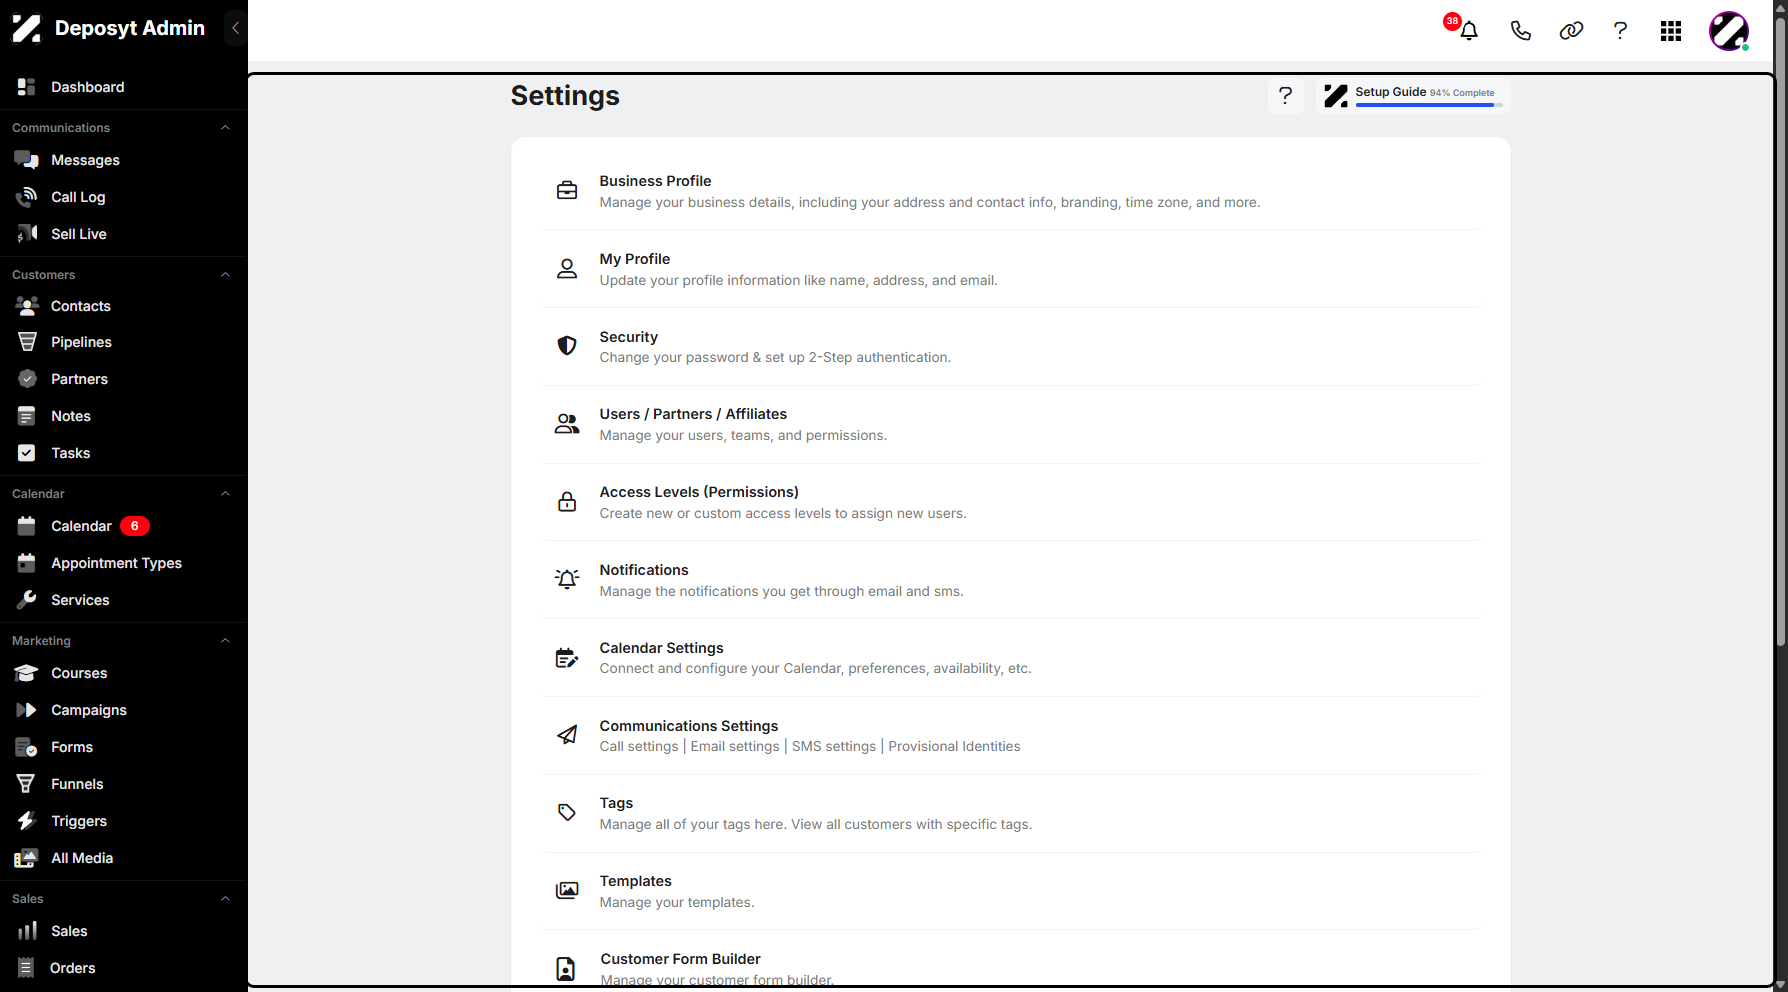1788x992 pixels.
Task: Click the Tags label icon
Action: pos(567,813)
